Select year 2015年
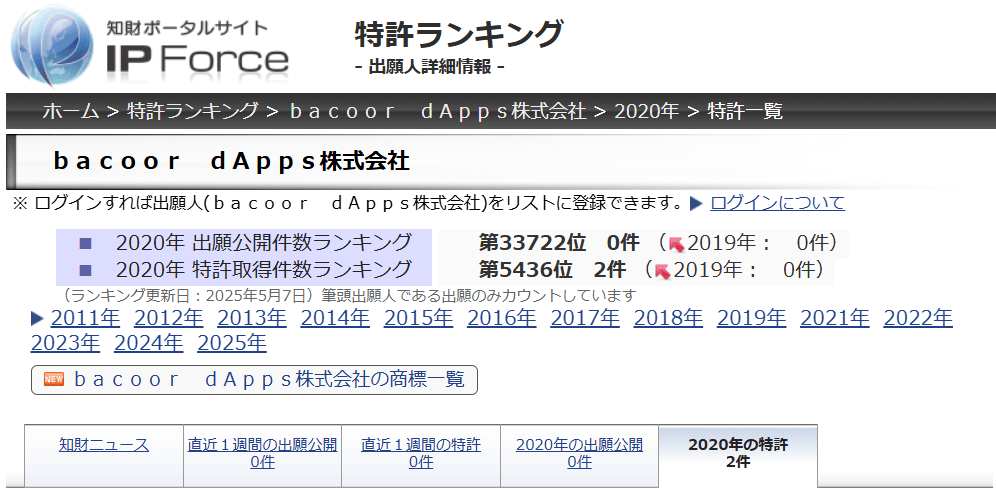The image size is (996, 490). coord(418,318)
